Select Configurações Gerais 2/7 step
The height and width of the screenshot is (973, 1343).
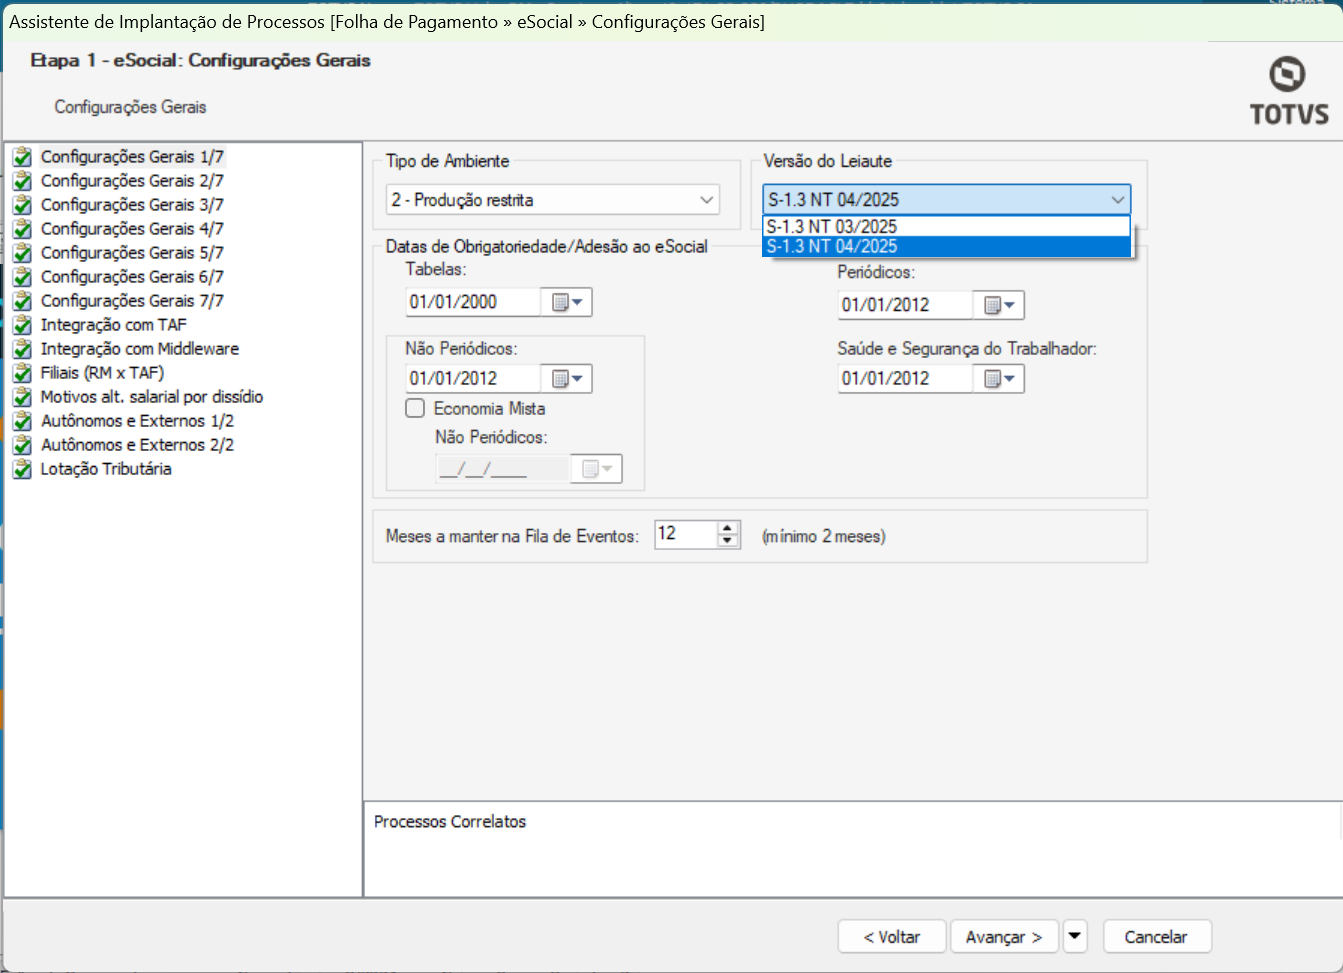point(132,181)
